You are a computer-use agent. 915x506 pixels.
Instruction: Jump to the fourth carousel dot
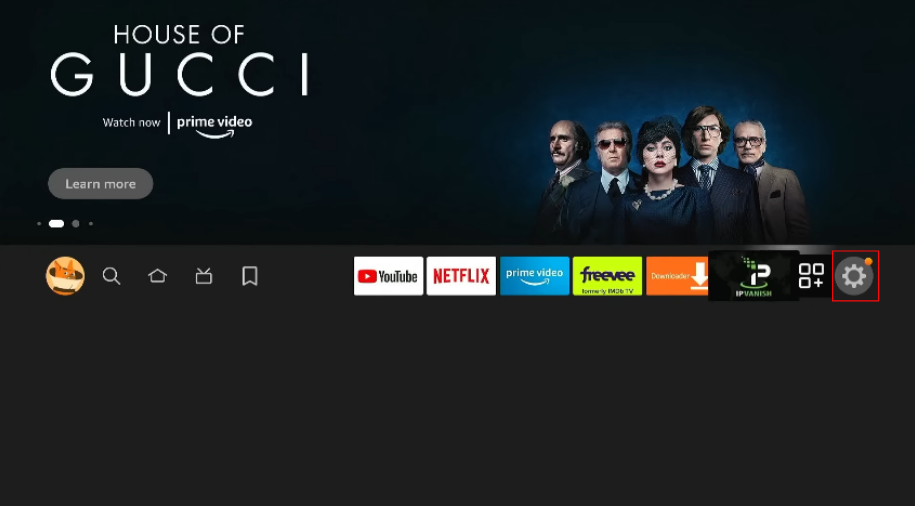(90, 224)
